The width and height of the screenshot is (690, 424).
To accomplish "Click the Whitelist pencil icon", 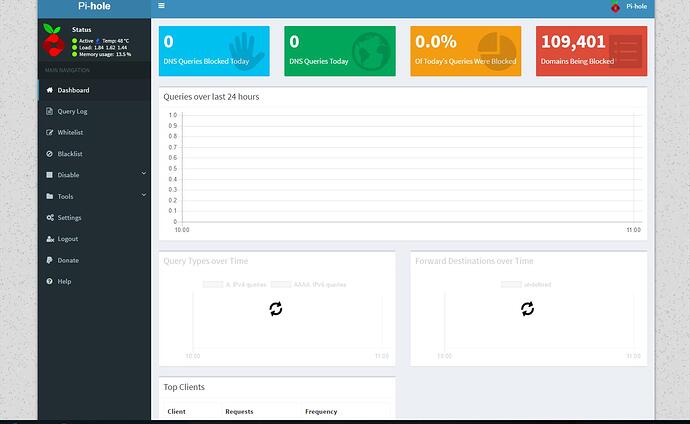I will (x=49, y=132).
